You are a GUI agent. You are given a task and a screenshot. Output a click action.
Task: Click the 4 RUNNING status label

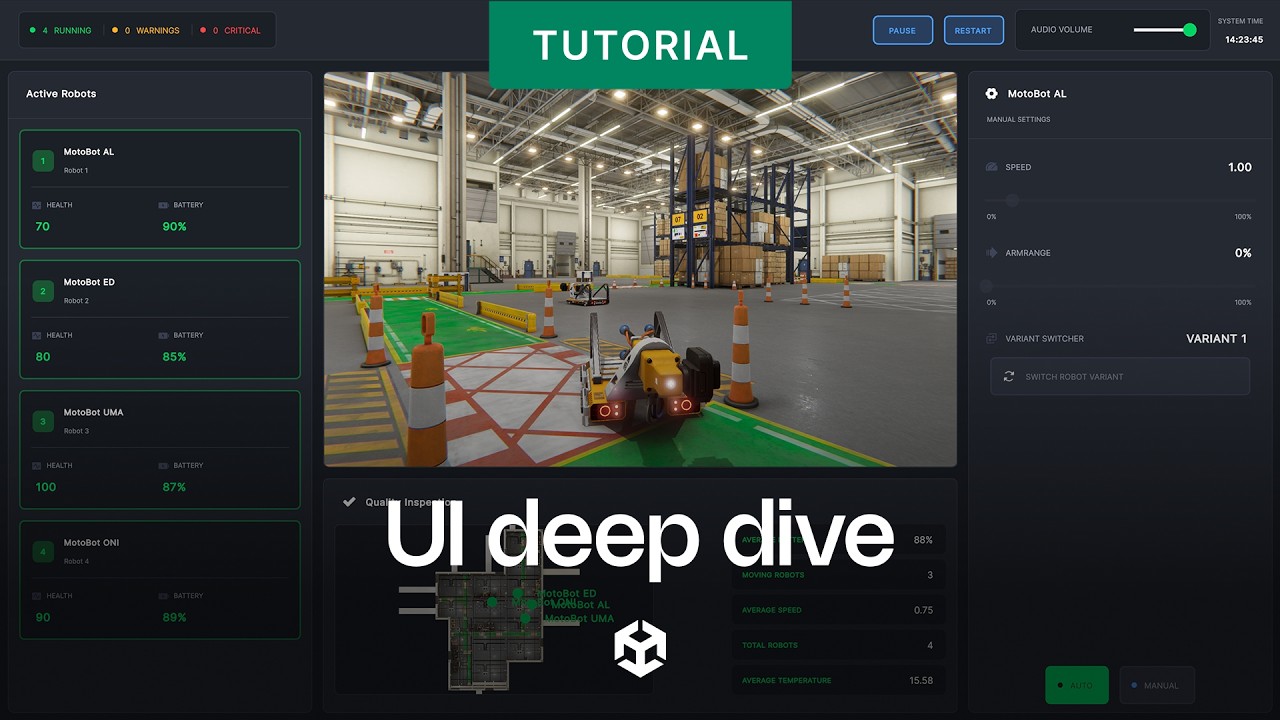coord(67,30)
